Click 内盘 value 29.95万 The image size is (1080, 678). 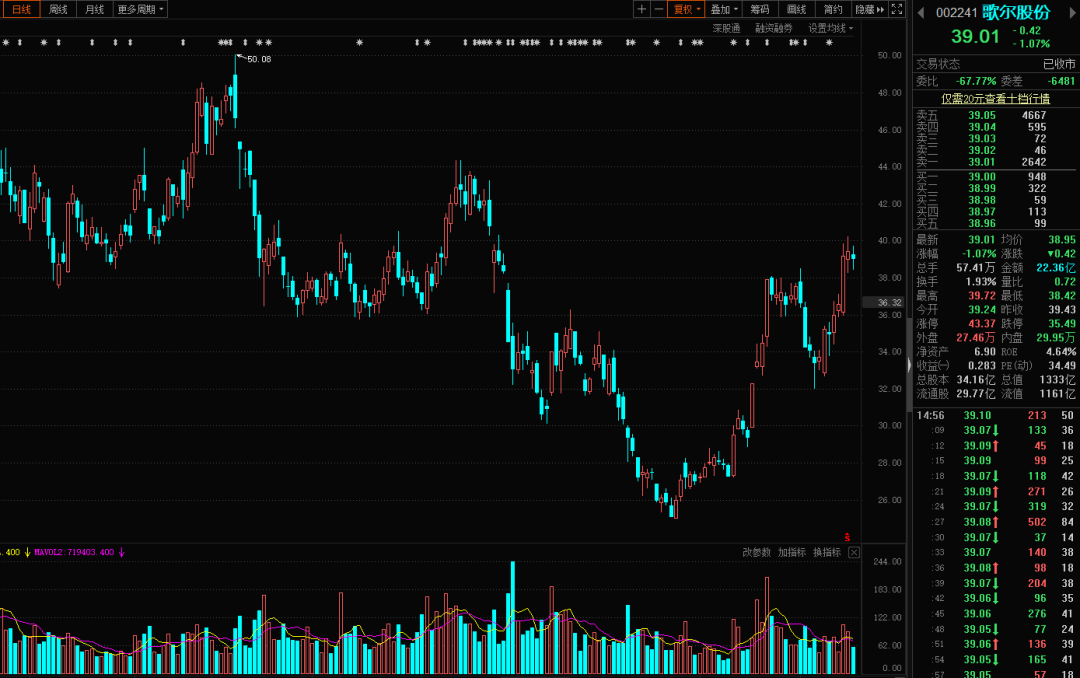1055,338
